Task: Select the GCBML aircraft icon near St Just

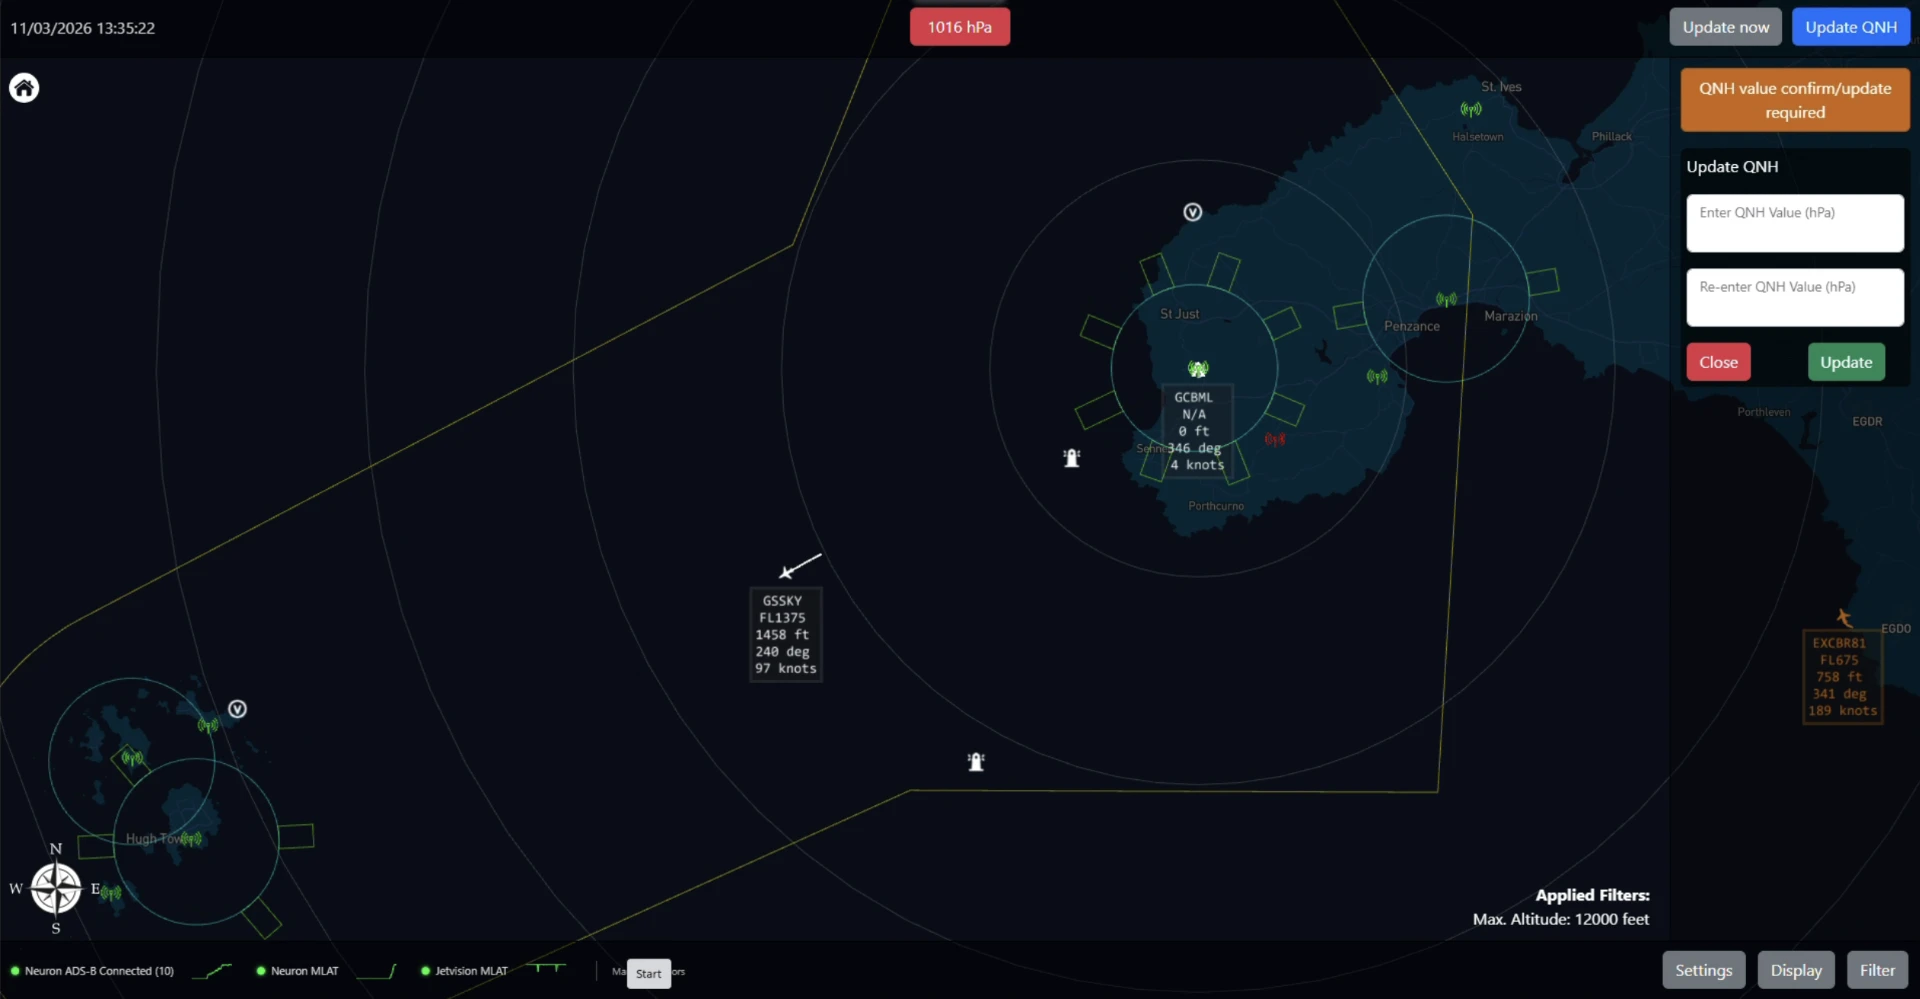Action: (1198, 369)
